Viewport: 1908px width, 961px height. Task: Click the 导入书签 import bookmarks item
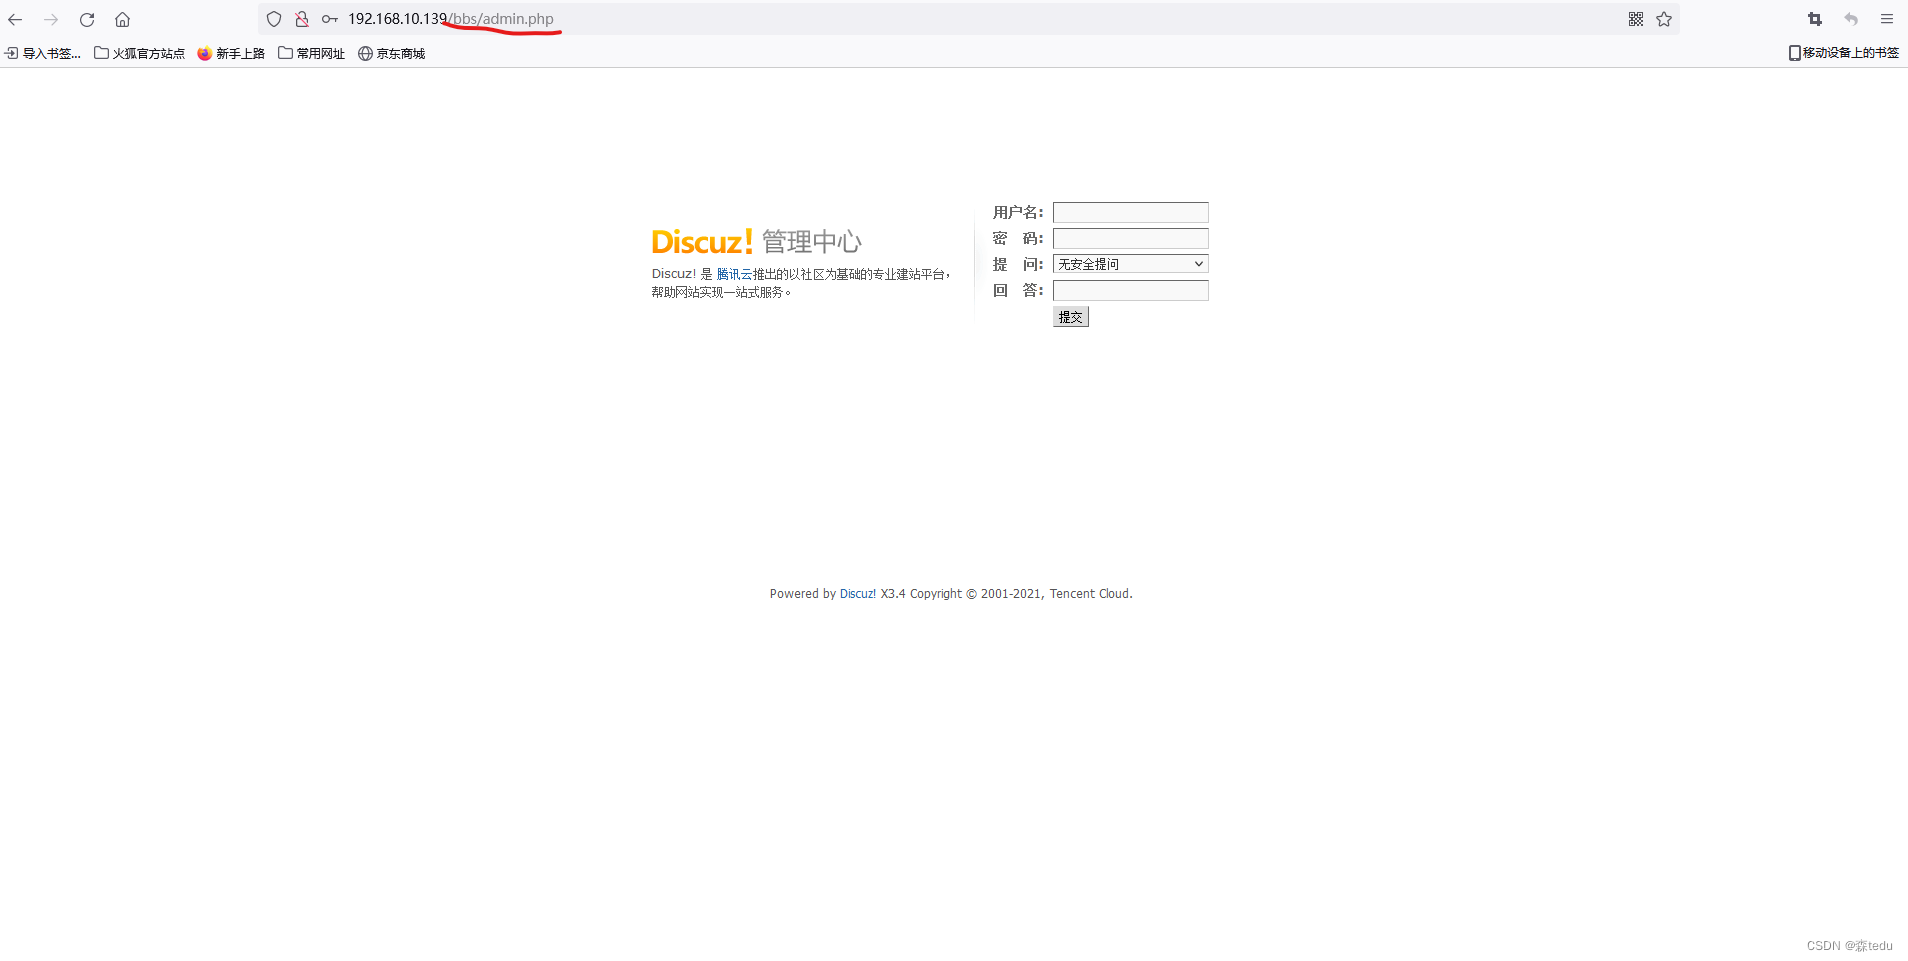click(x=43, y=53)
